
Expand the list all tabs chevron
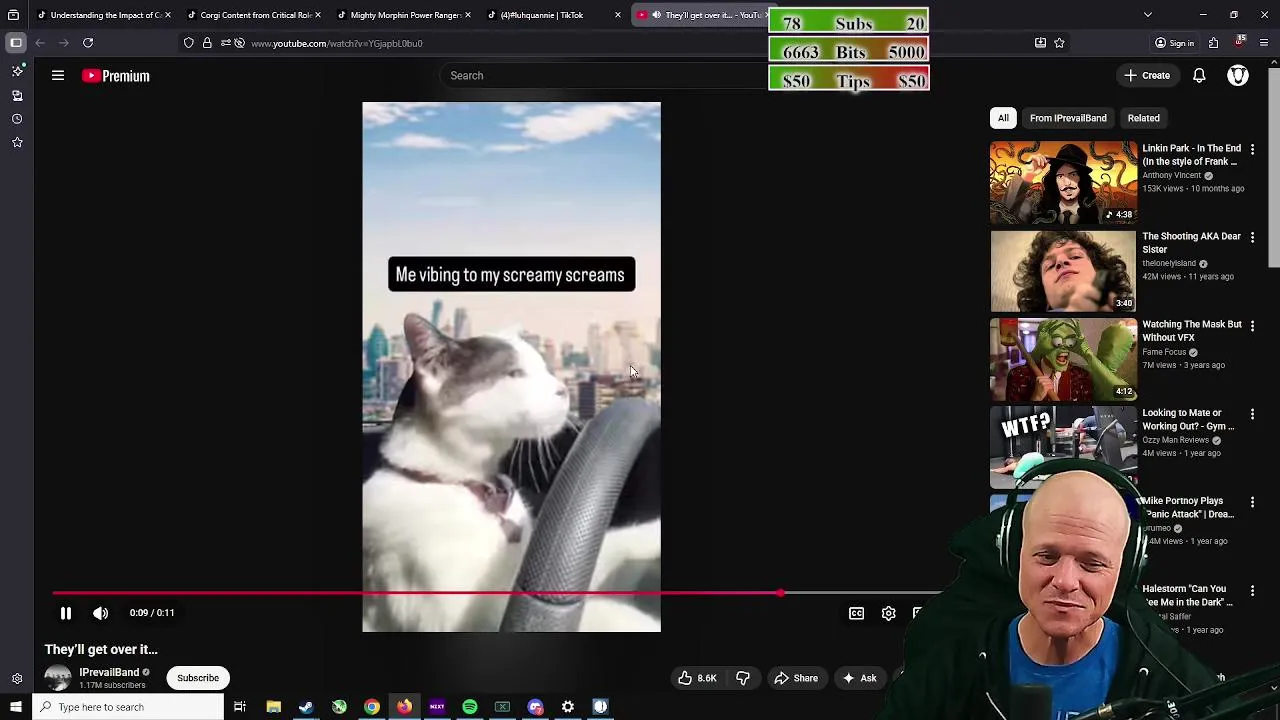pos(1148,15)
